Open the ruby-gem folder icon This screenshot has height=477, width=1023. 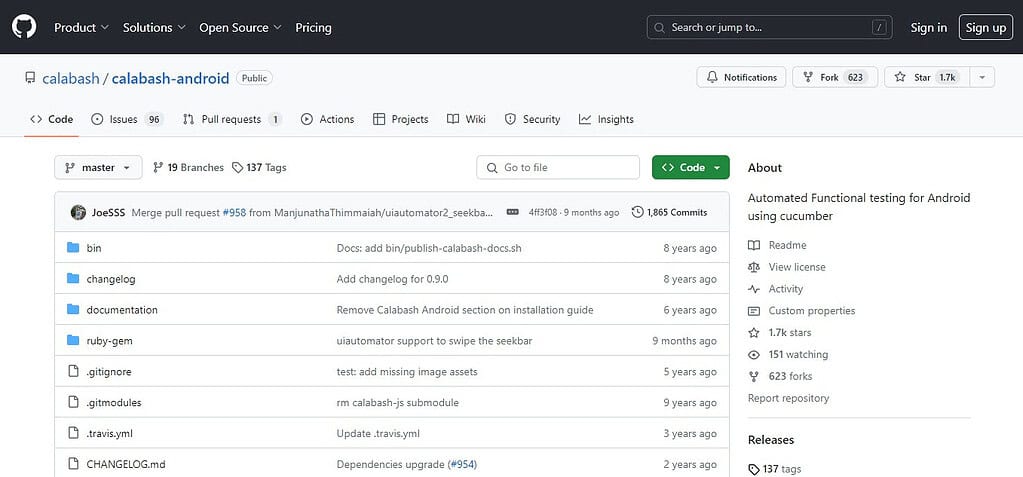73,341
